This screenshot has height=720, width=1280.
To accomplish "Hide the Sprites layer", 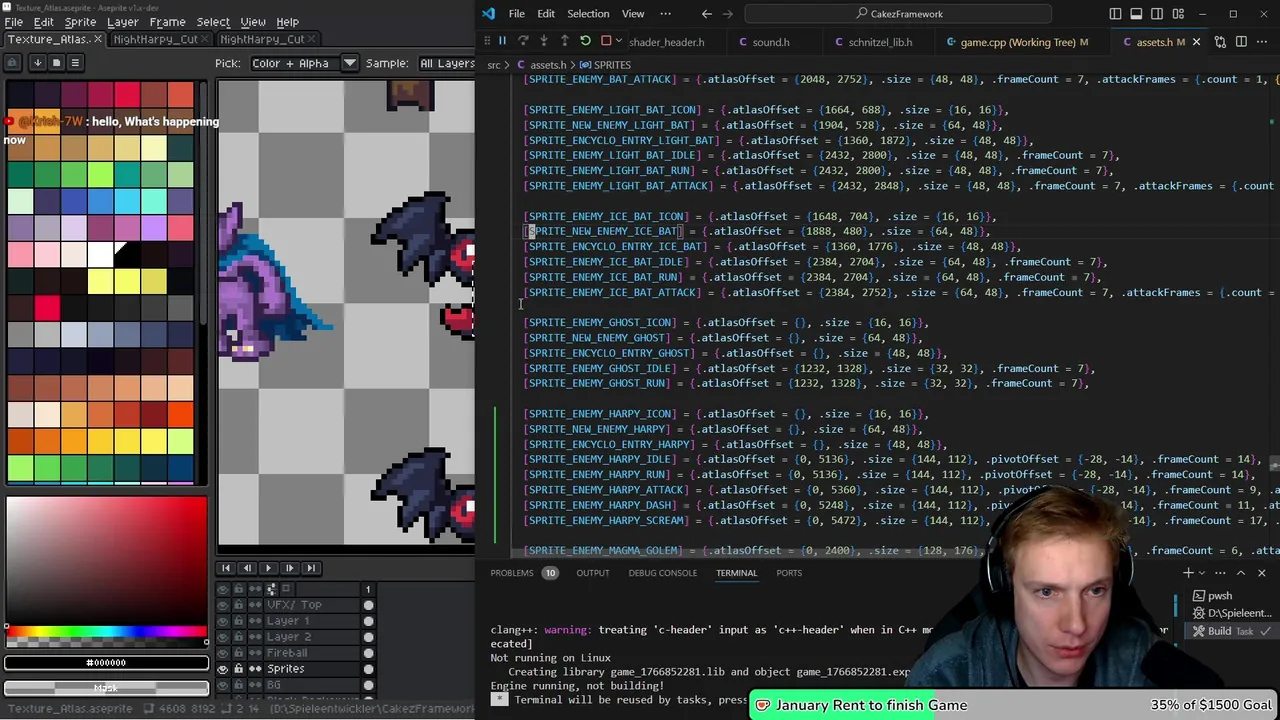I will click(223, 669).
